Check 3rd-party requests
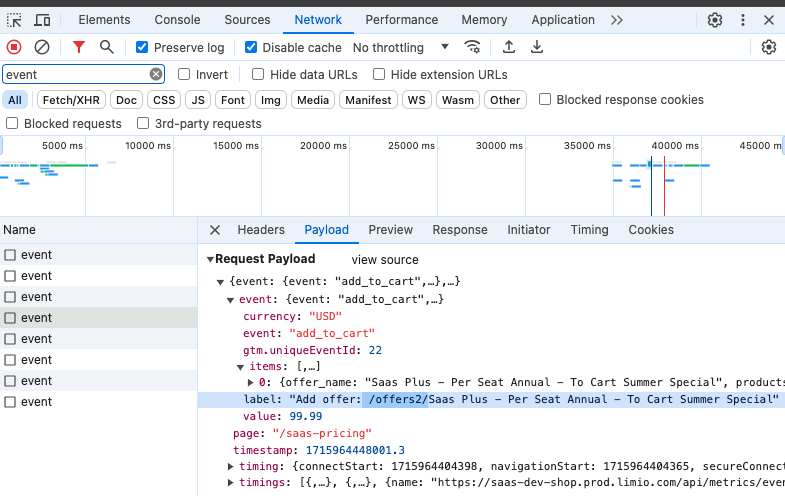The image size is (785, 496). tap(143, 123)
